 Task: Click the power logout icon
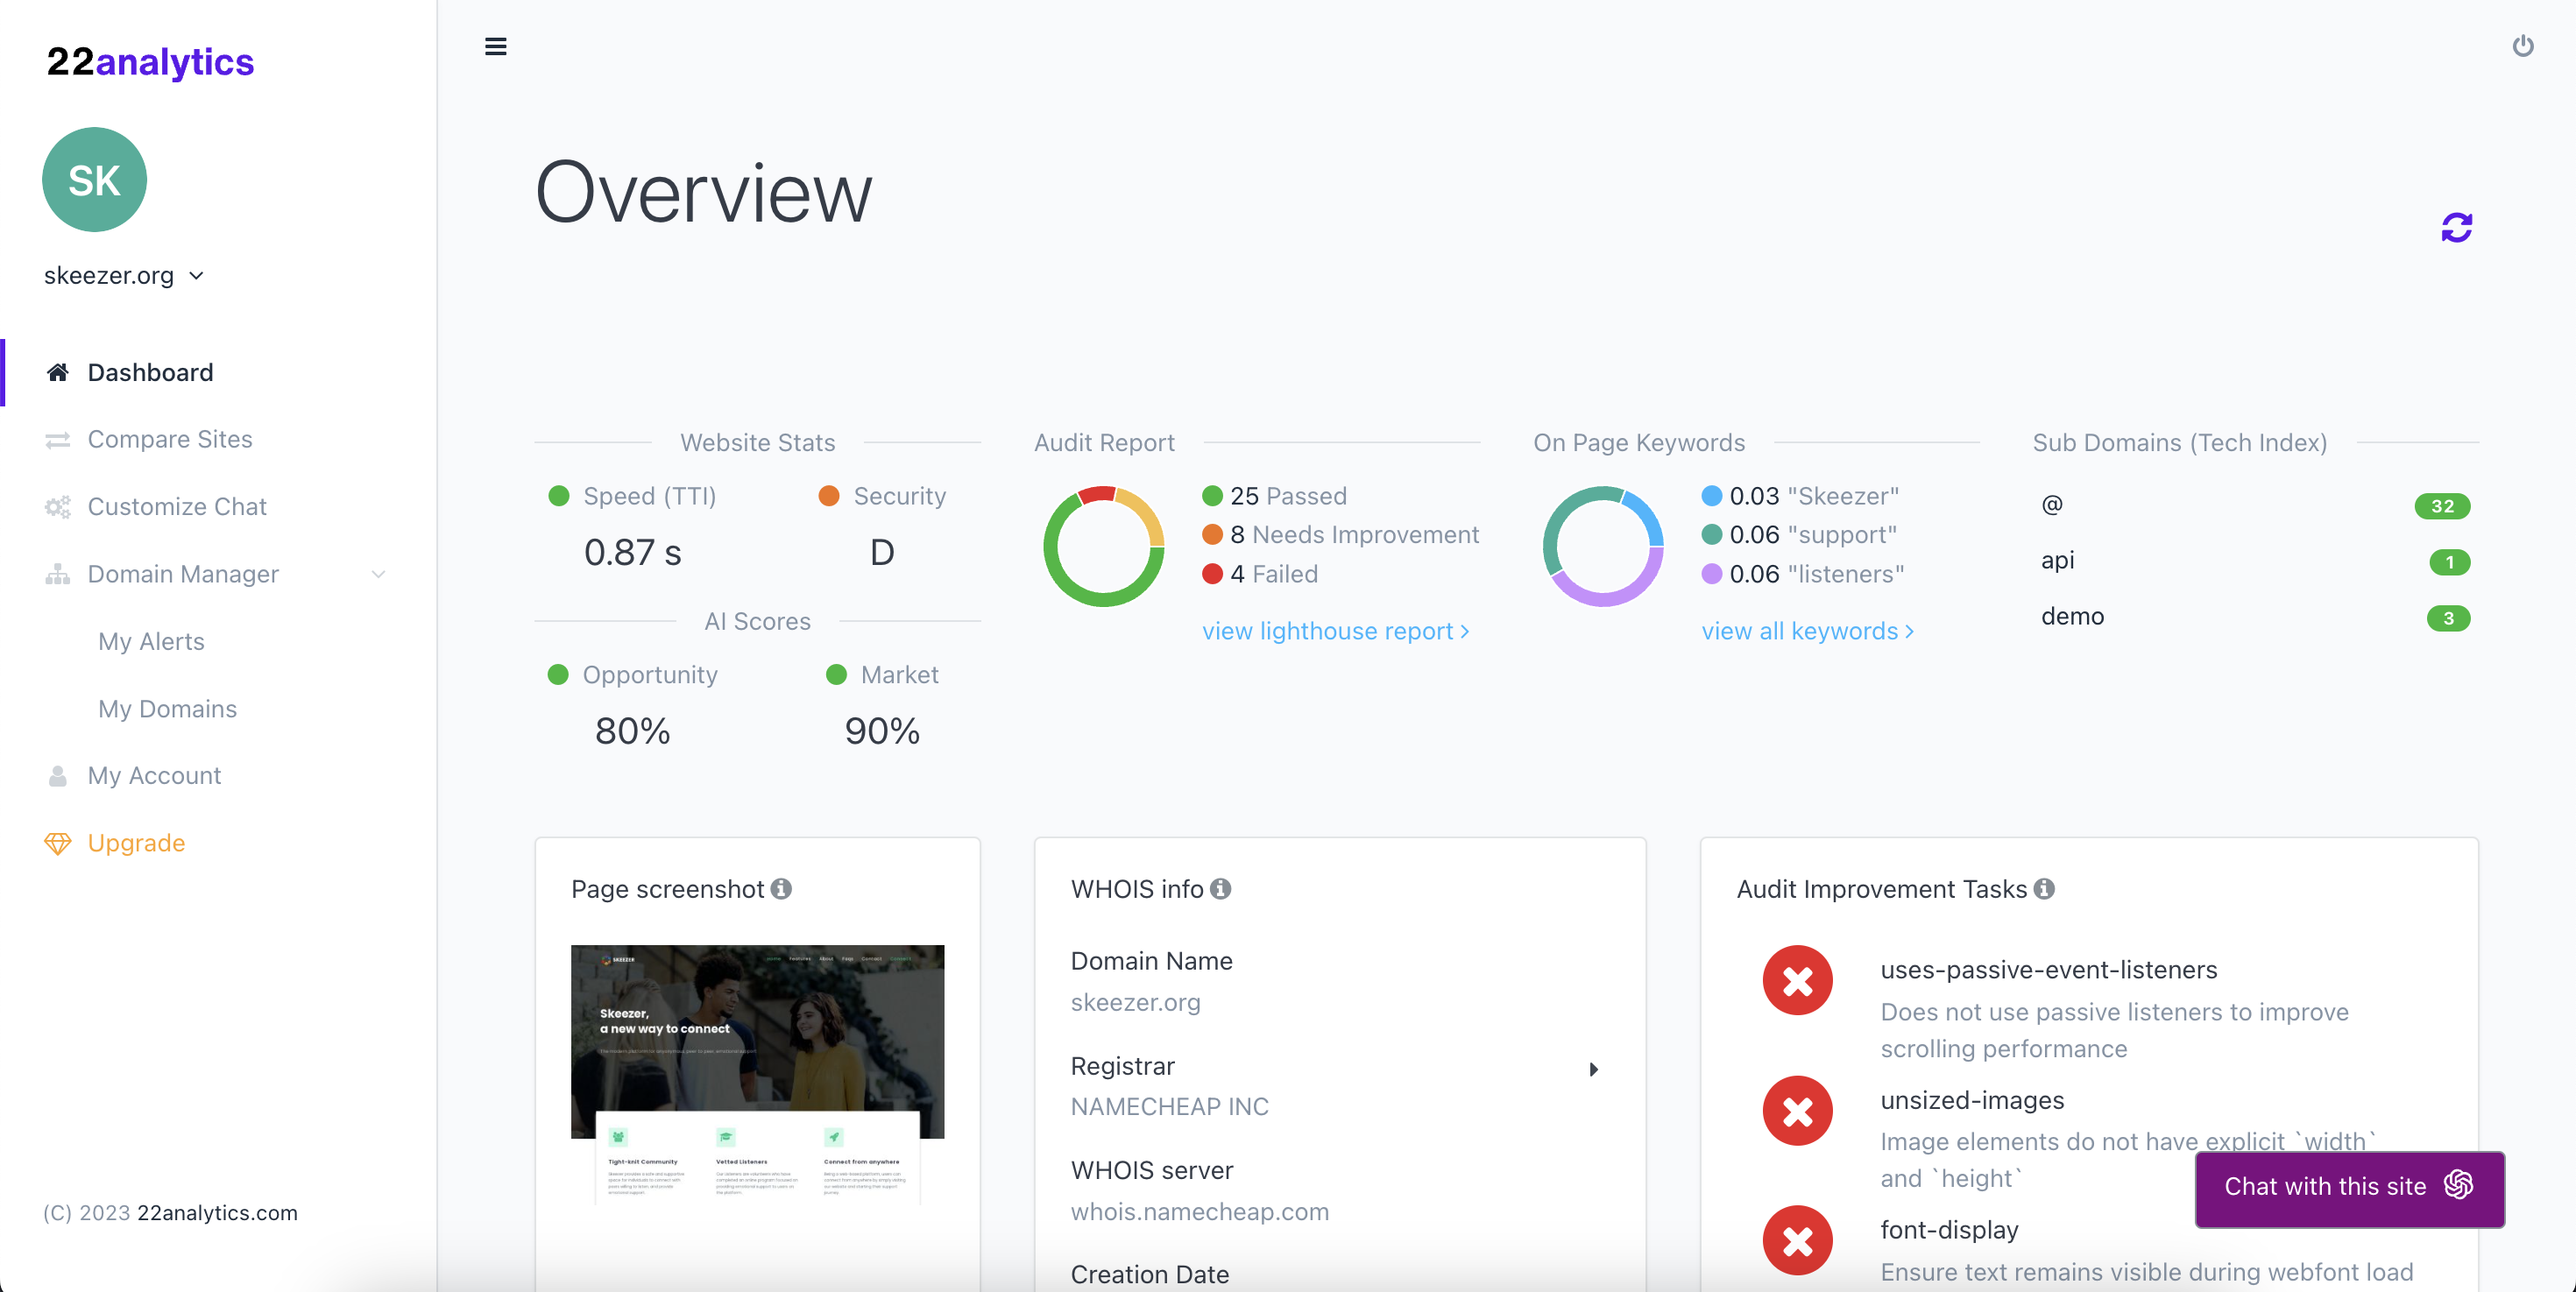tap(2522, 46)
